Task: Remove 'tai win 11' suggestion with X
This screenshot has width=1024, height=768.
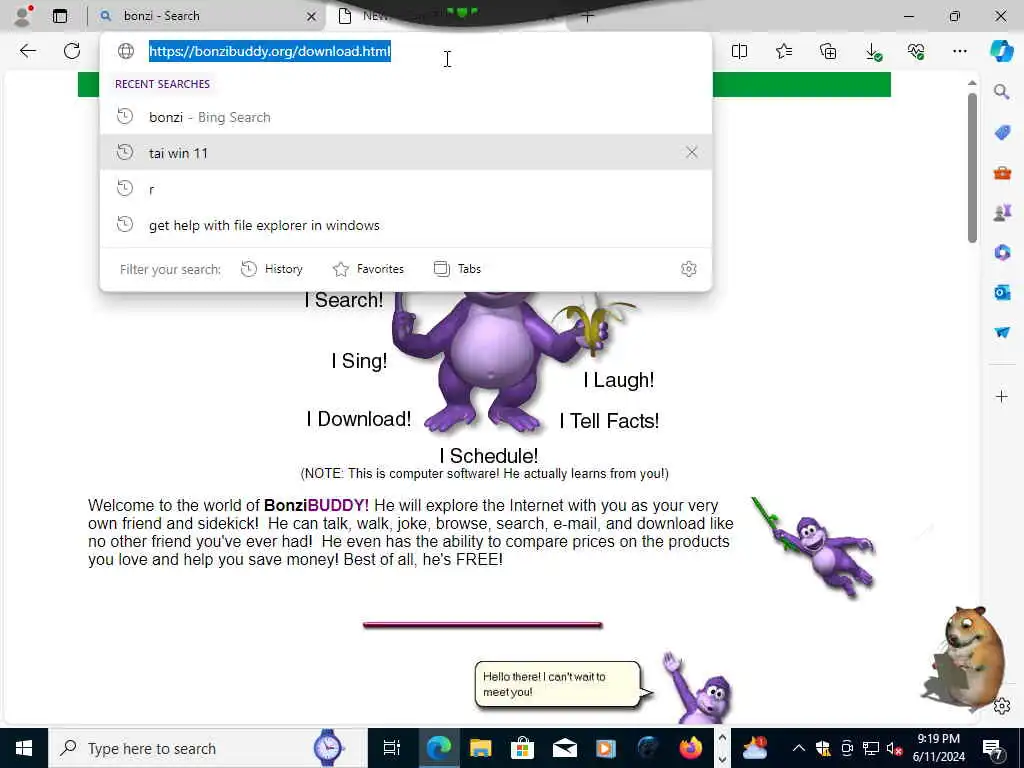Action: point(692,152)
